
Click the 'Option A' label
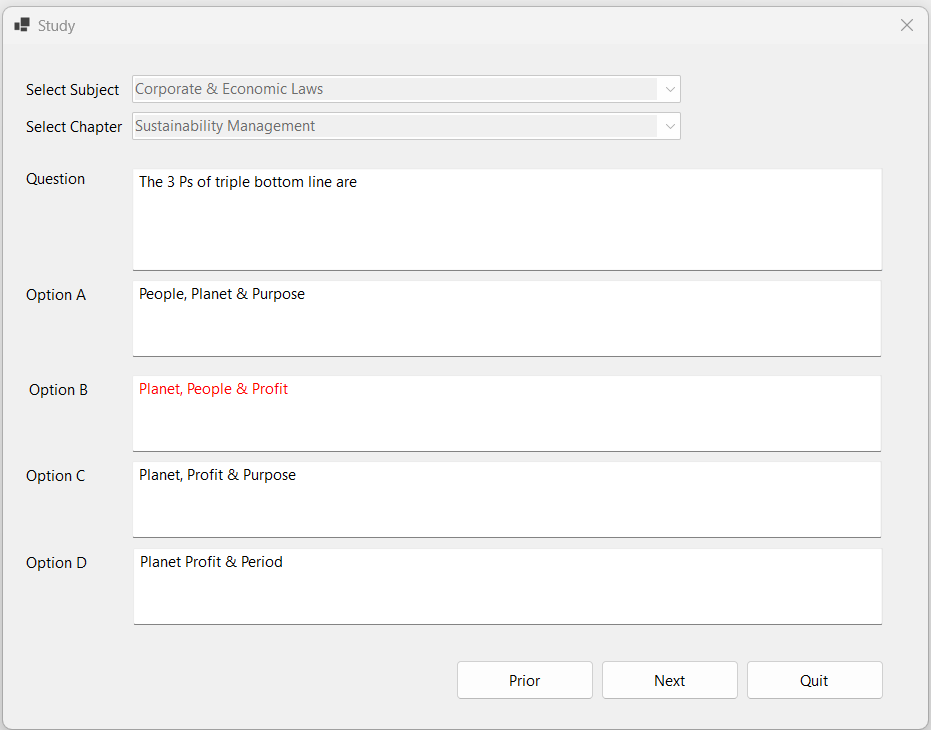[56, 295]
